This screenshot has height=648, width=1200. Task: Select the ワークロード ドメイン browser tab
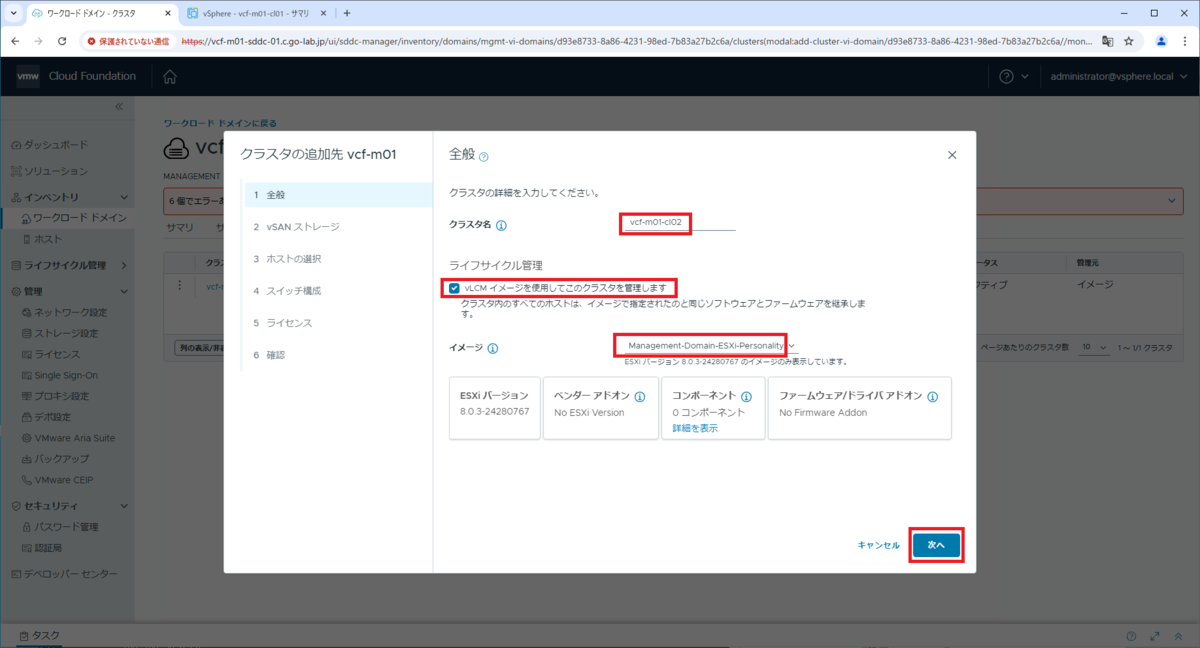pos(100,13)
